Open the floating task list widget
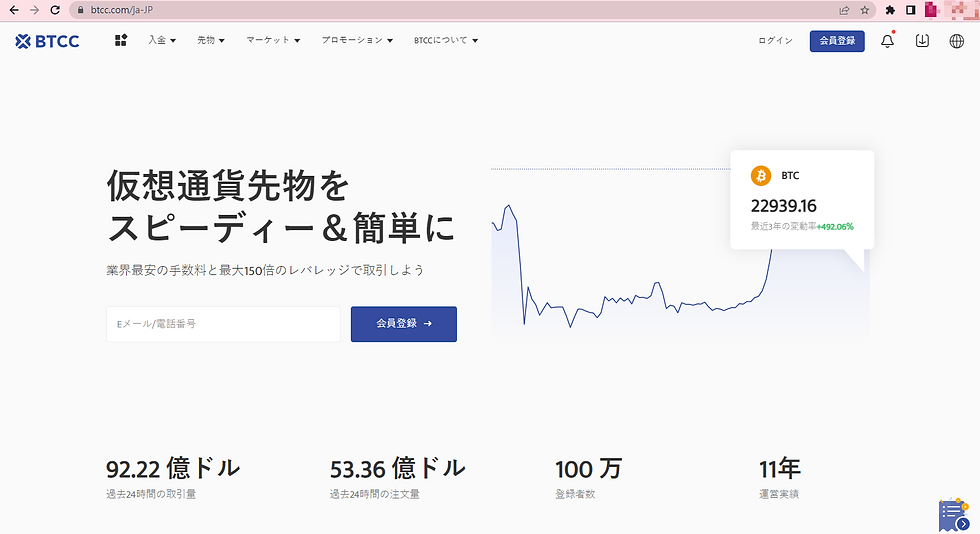Screen dimensions: 980x534 (x=954, y=515)
